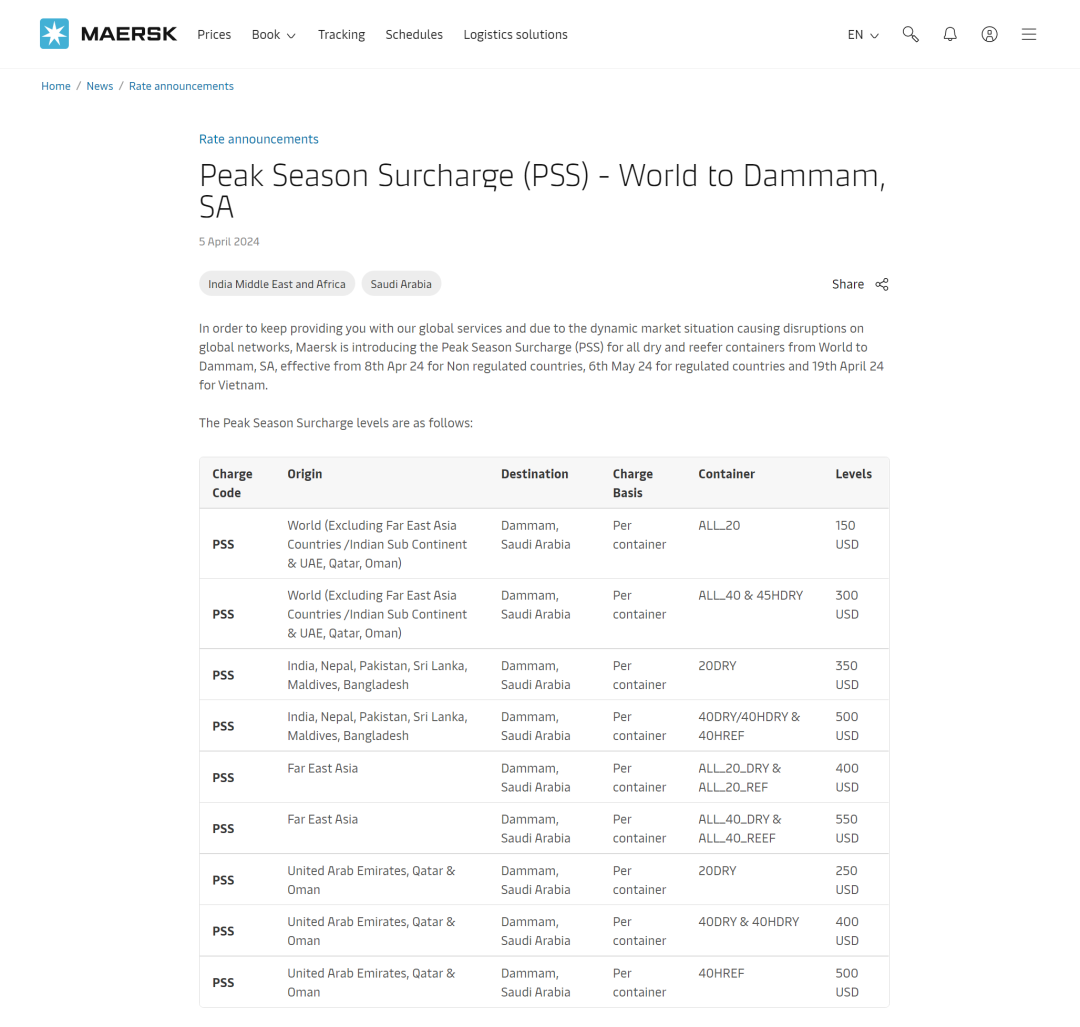Open the notifications bell

coord(950,34)
